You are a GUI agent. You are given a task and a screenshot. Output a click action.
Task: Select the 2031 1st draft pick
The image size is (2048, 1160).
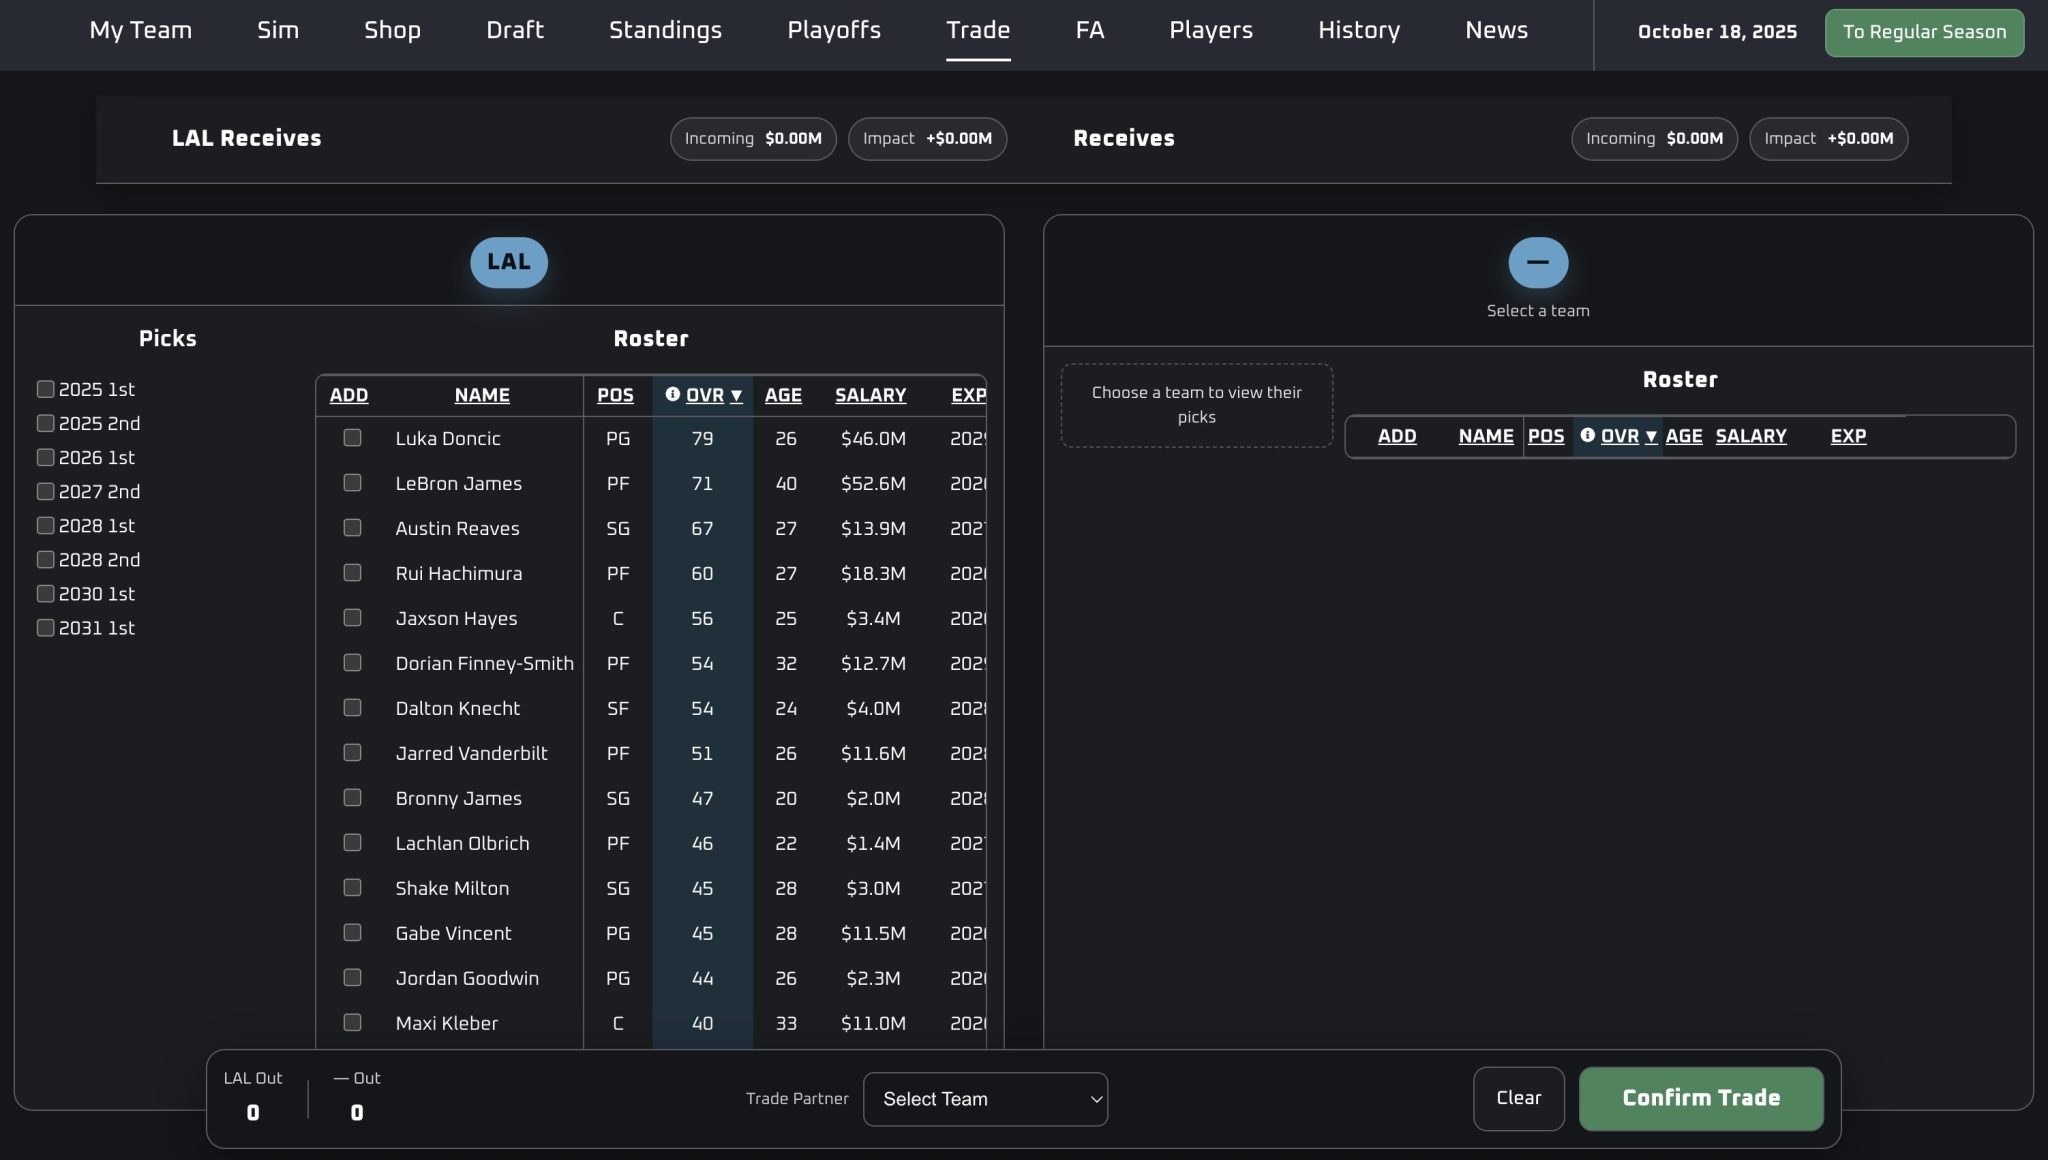45,628
